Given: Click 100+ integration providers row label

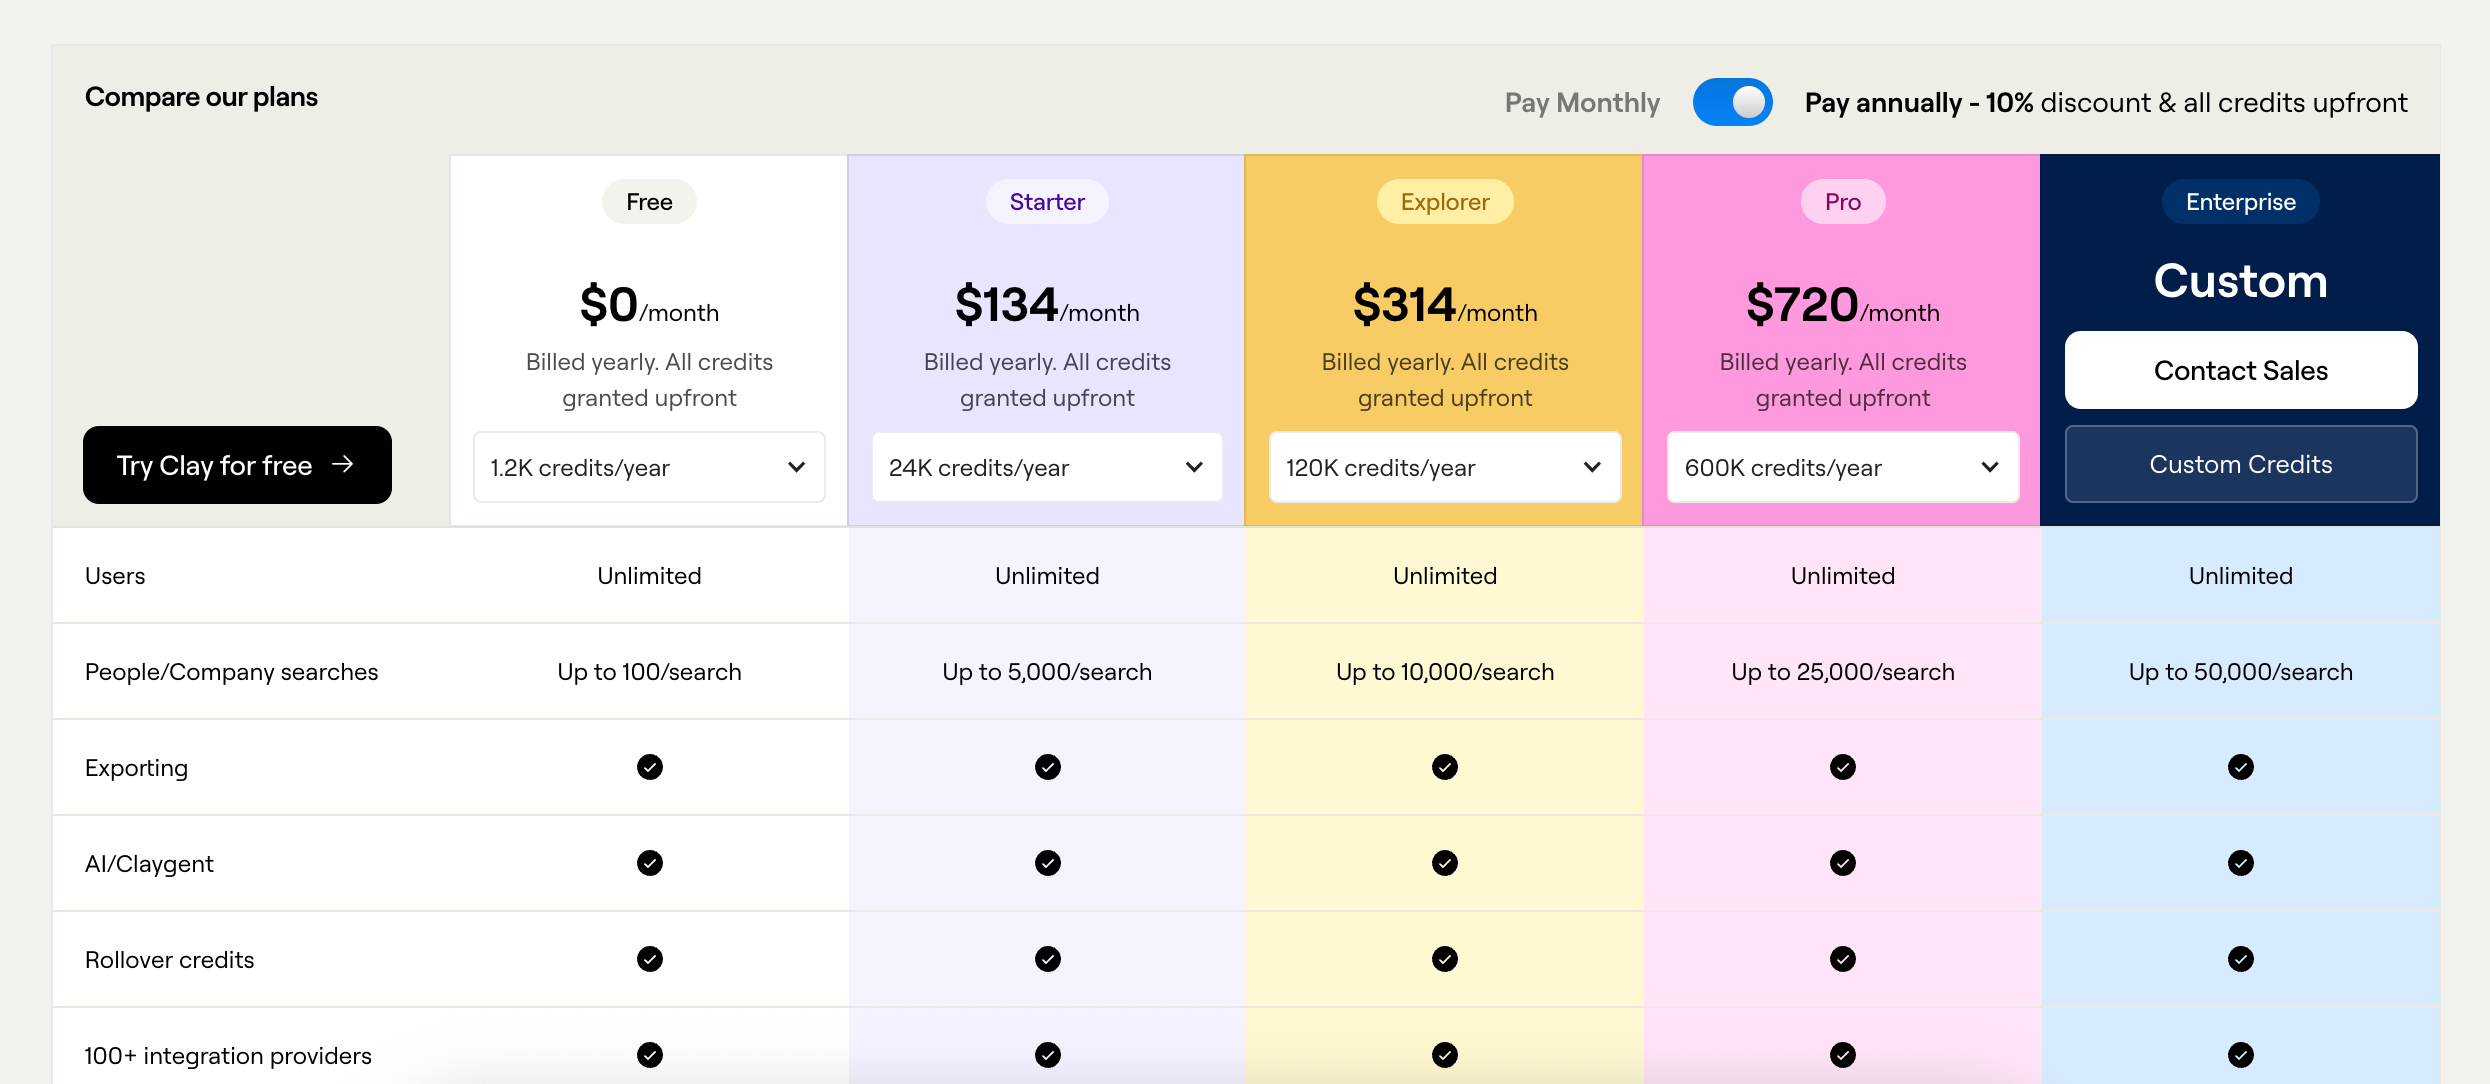Looking at the screenshot, I should pyautogui.click(x=228, y=1056).
